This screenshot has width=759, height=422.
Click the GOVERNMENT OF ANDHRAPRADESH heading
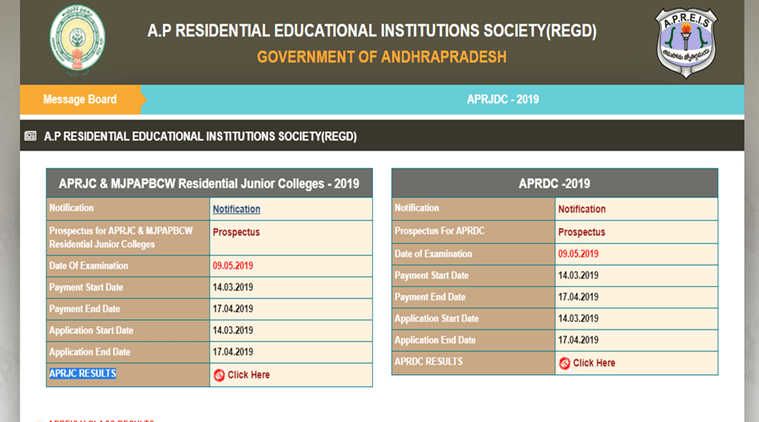381,57
